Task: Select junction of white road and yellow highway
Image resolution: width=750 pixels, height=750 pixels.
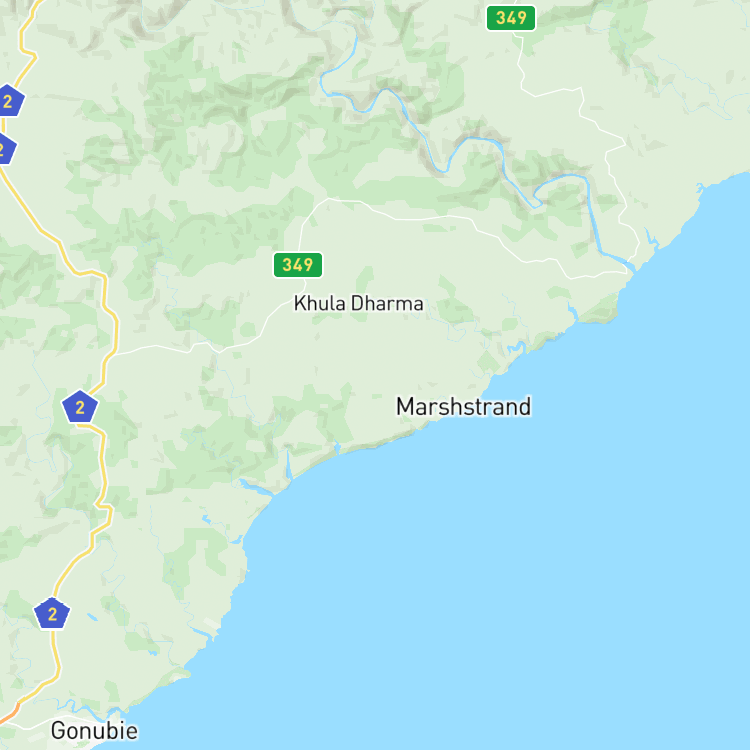Action: [x=113, y=355]
